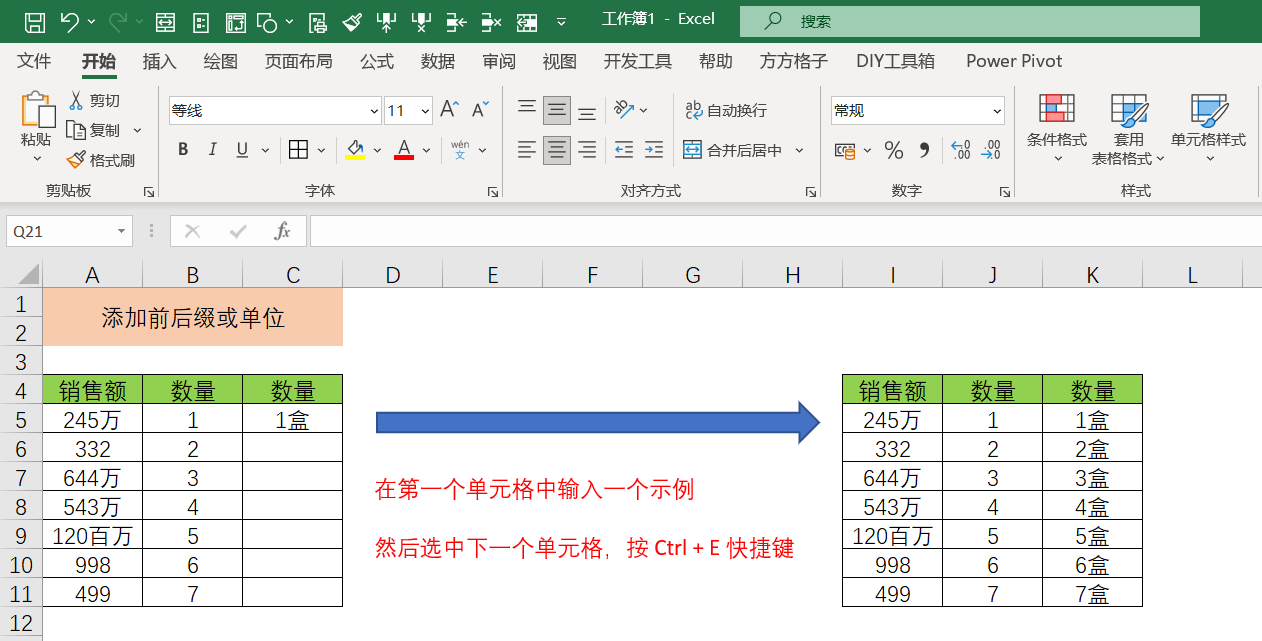The image size is (1262, 641).
Task: Switch to the Data (数据) tab
Action: pyautogui.click(x=438, y=61)
